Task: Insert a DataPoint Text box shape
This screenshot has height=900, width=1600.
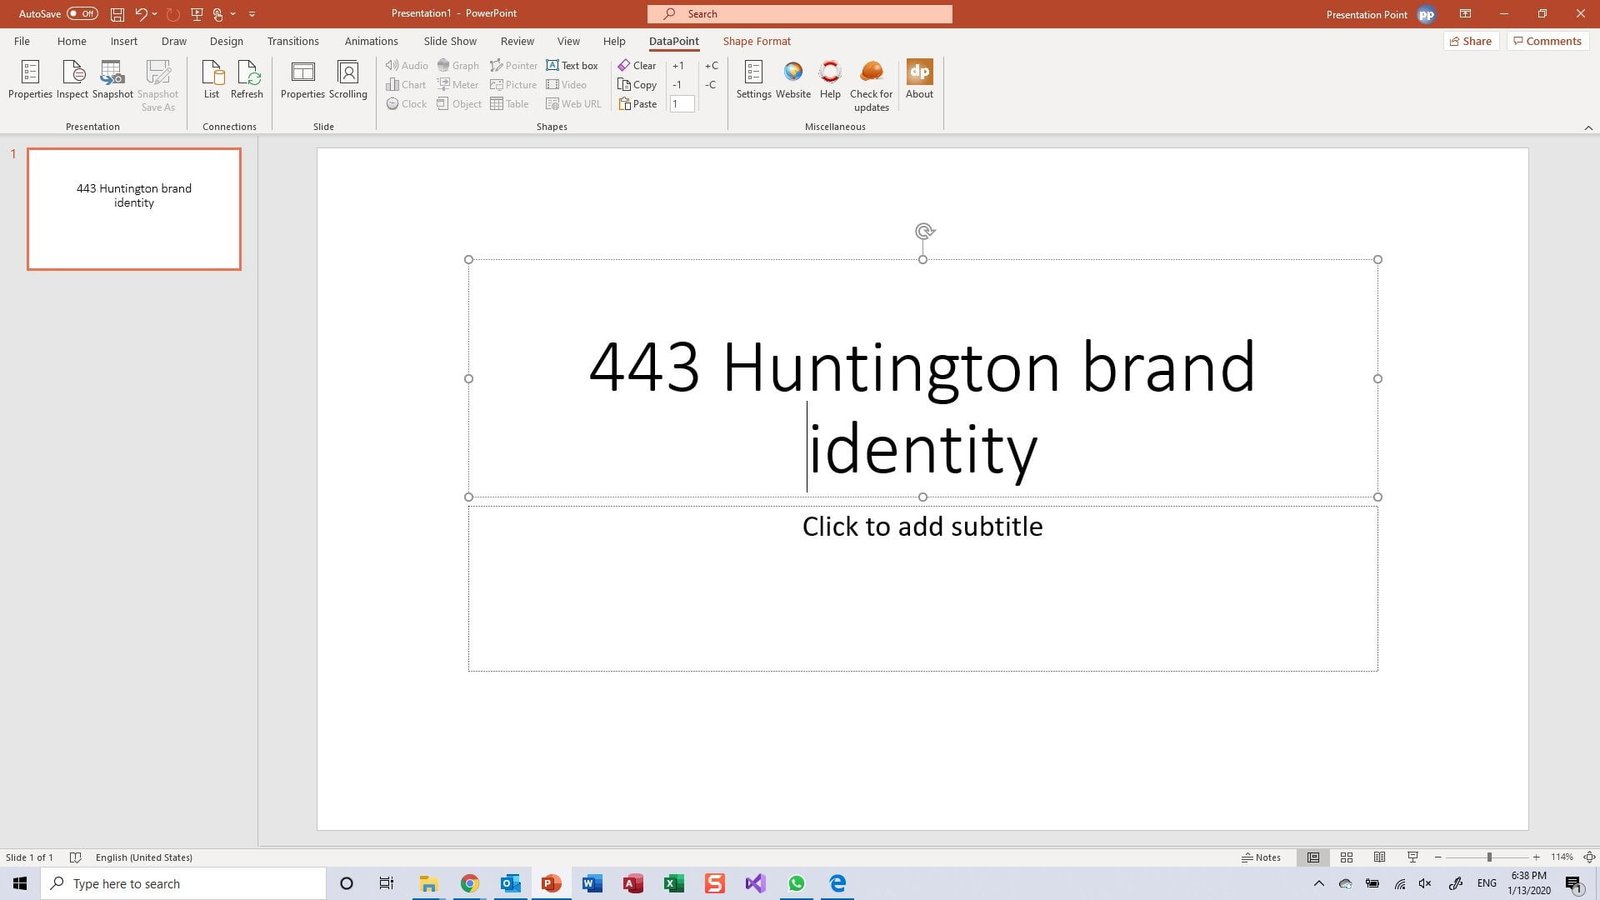Action: 572,66
